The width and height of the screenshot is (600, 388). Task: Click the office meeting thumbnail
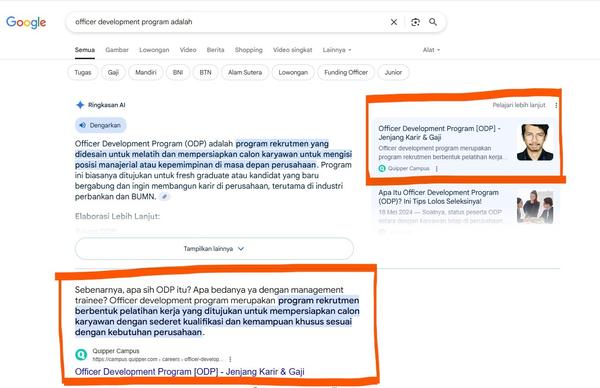point(535,206)
